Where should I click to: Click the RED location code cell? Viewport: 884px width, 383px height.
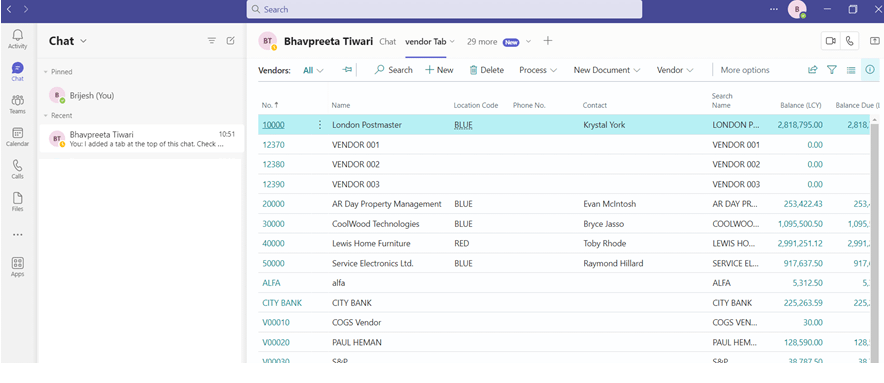coord(462,243)
